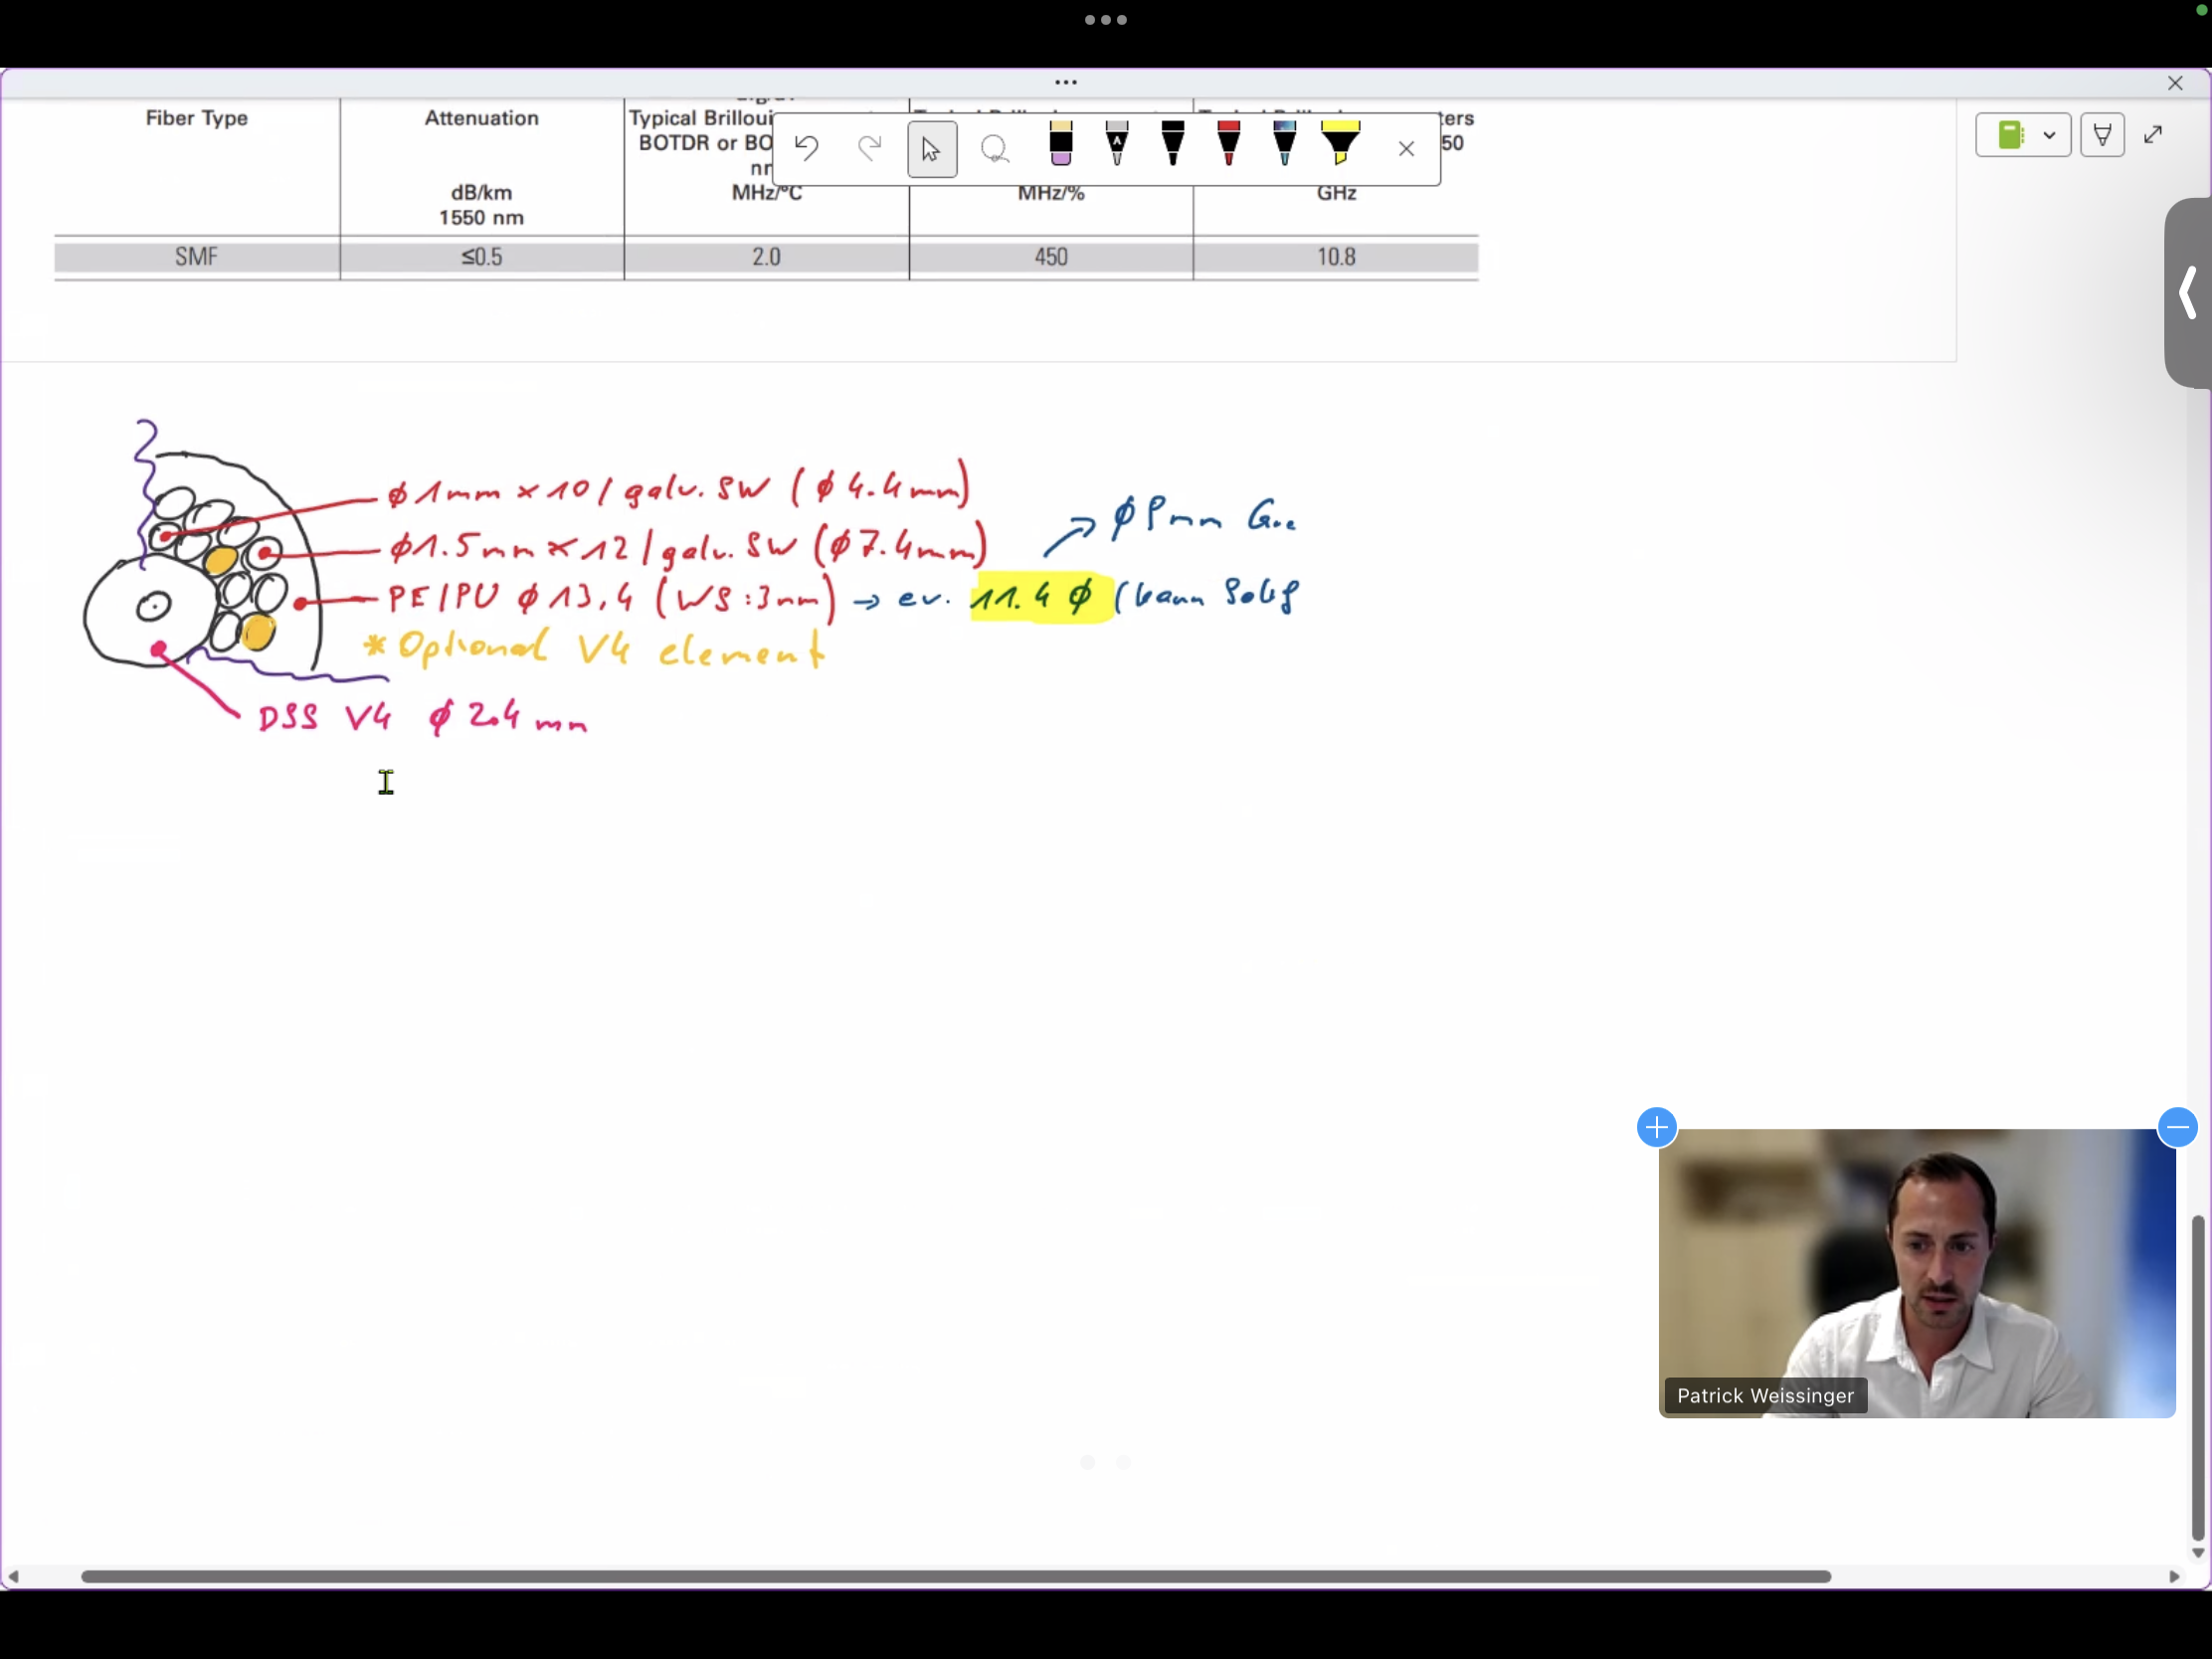This screenshot has width=2212, height=1659.
Task: Open the window's three-dot options menu
Action: tap(1066, 82)
